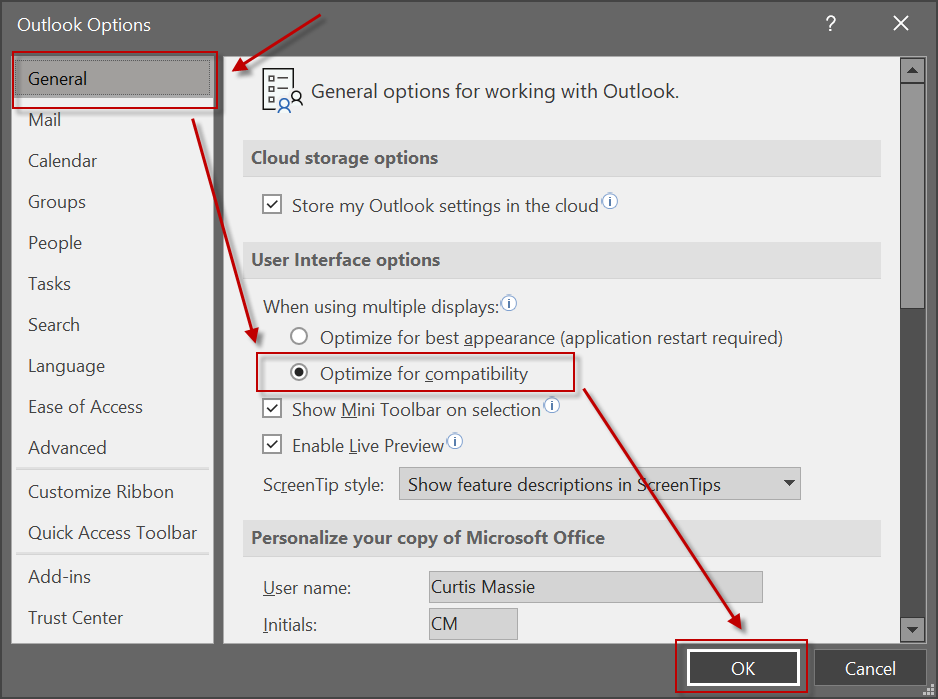Click the scrollbar down arrow
This screenshot has width=938, height=699.
(x=912, y=630)
